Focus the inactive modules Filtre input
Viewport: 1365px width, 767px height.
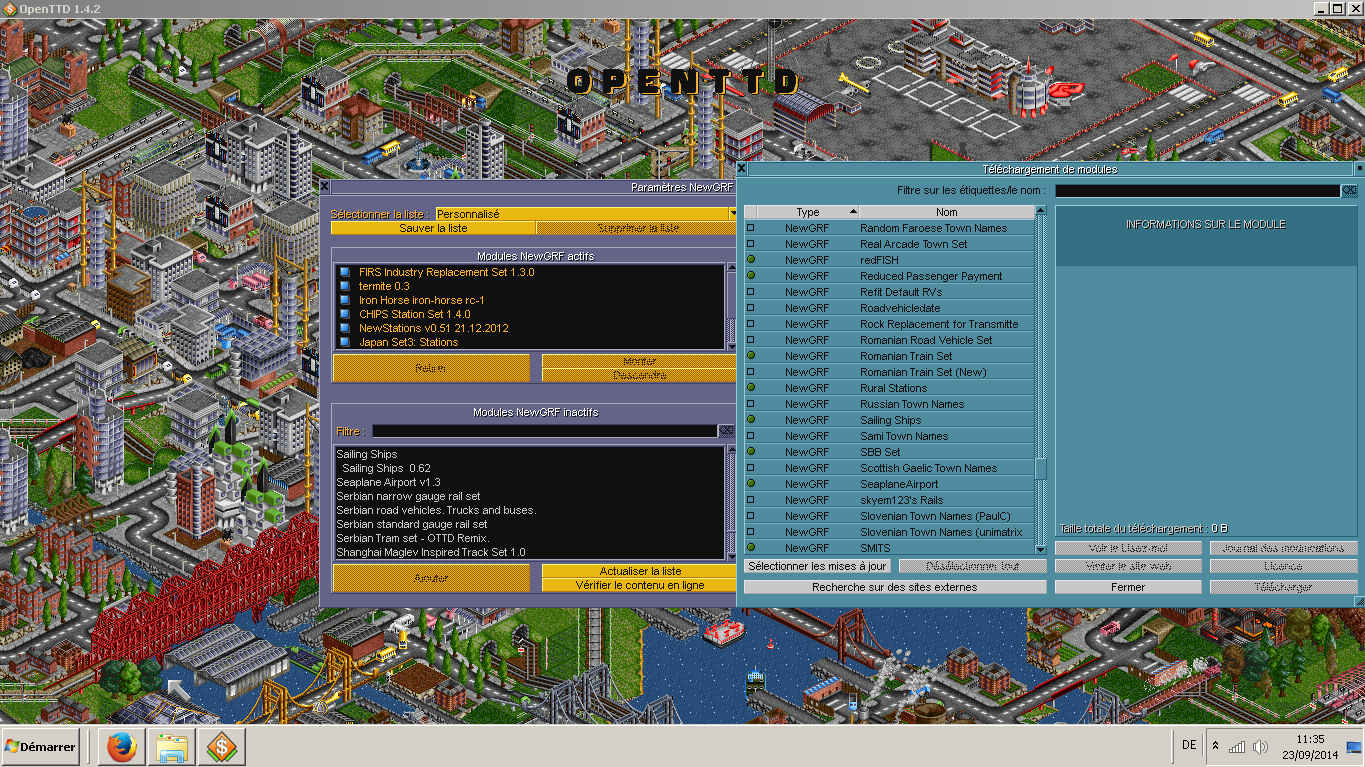click(x=544, y=431)
